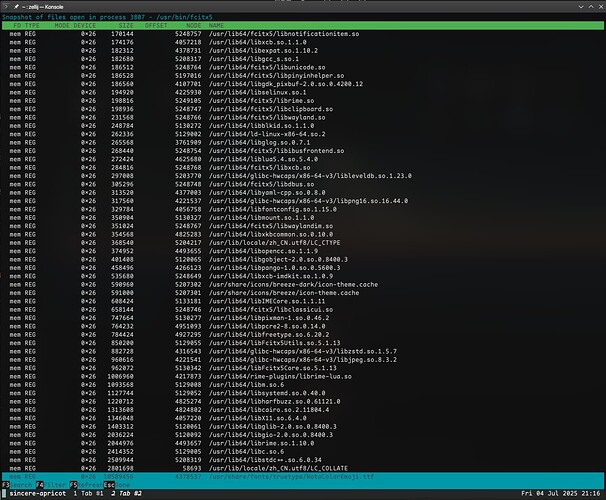Viewport: 606px width, 500px height.
Task: Select the libleveldb.so.1.23.0 row
Action: pos(303,176)
